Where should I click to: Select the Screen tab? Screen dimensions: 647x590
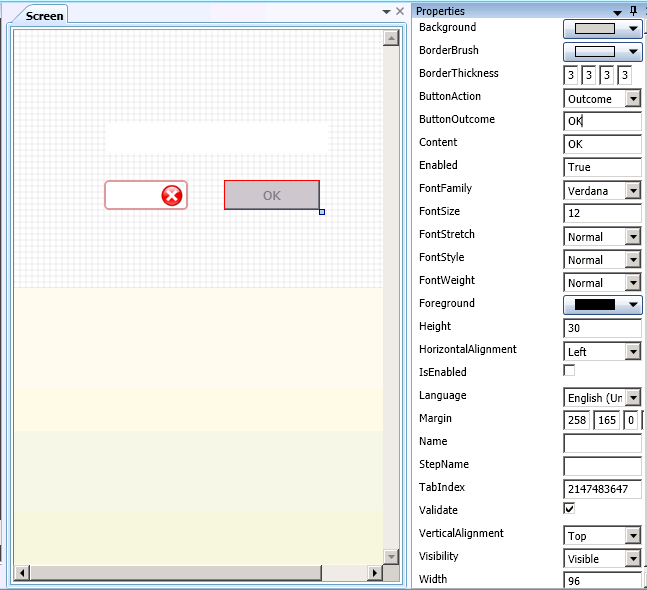tap(44, 15)
